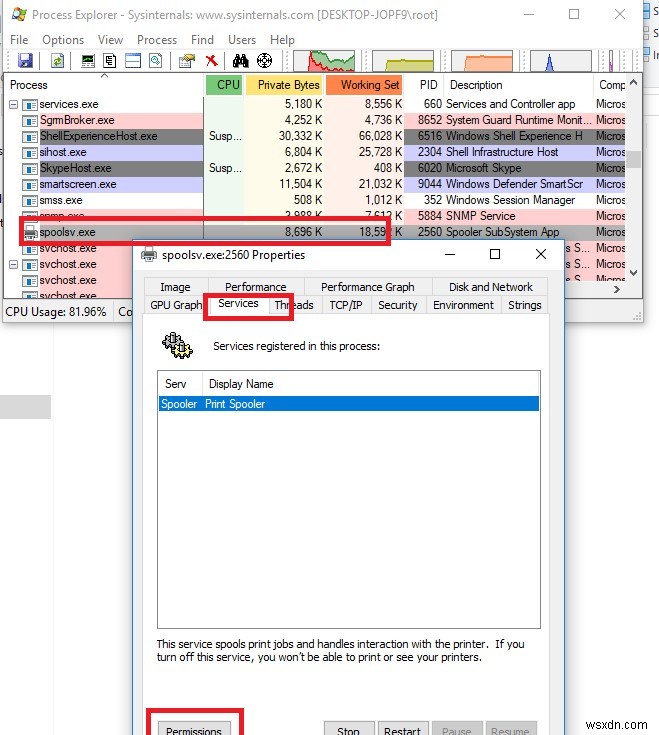The width and height of the screenshot is (659, 735).
Task: Click scroll up arrow of process list
Action: click(x=634, y=83)
